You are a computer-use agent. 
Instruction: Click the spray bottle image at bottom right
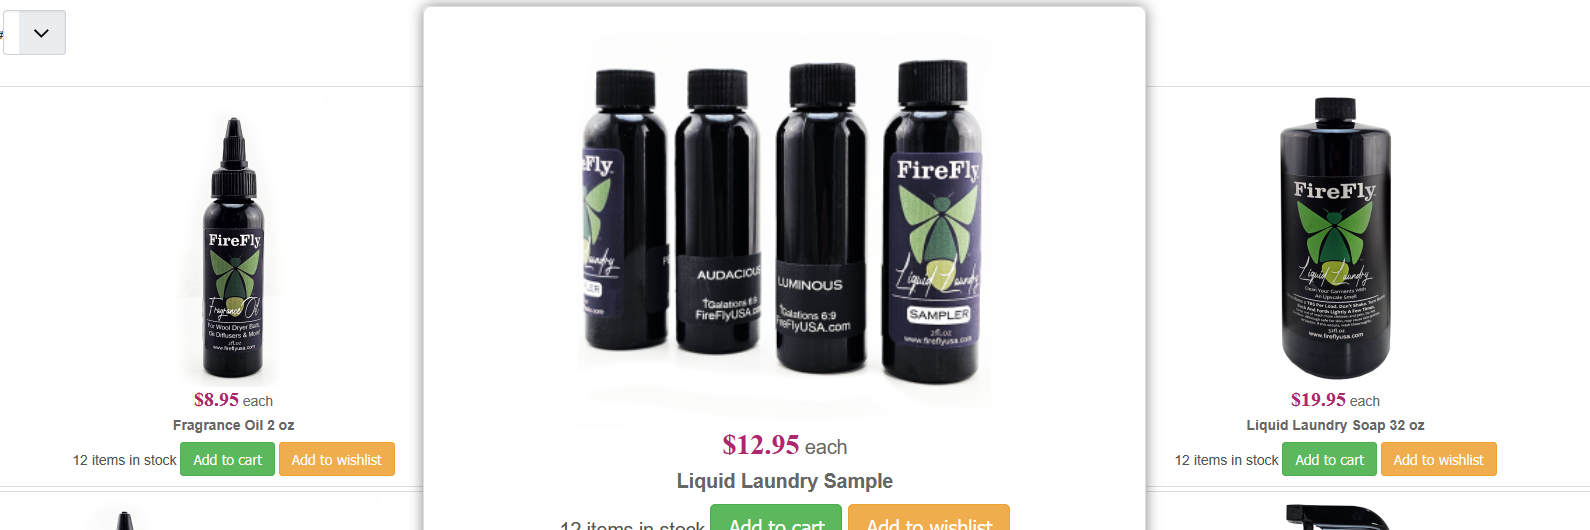coord(1337,518)
